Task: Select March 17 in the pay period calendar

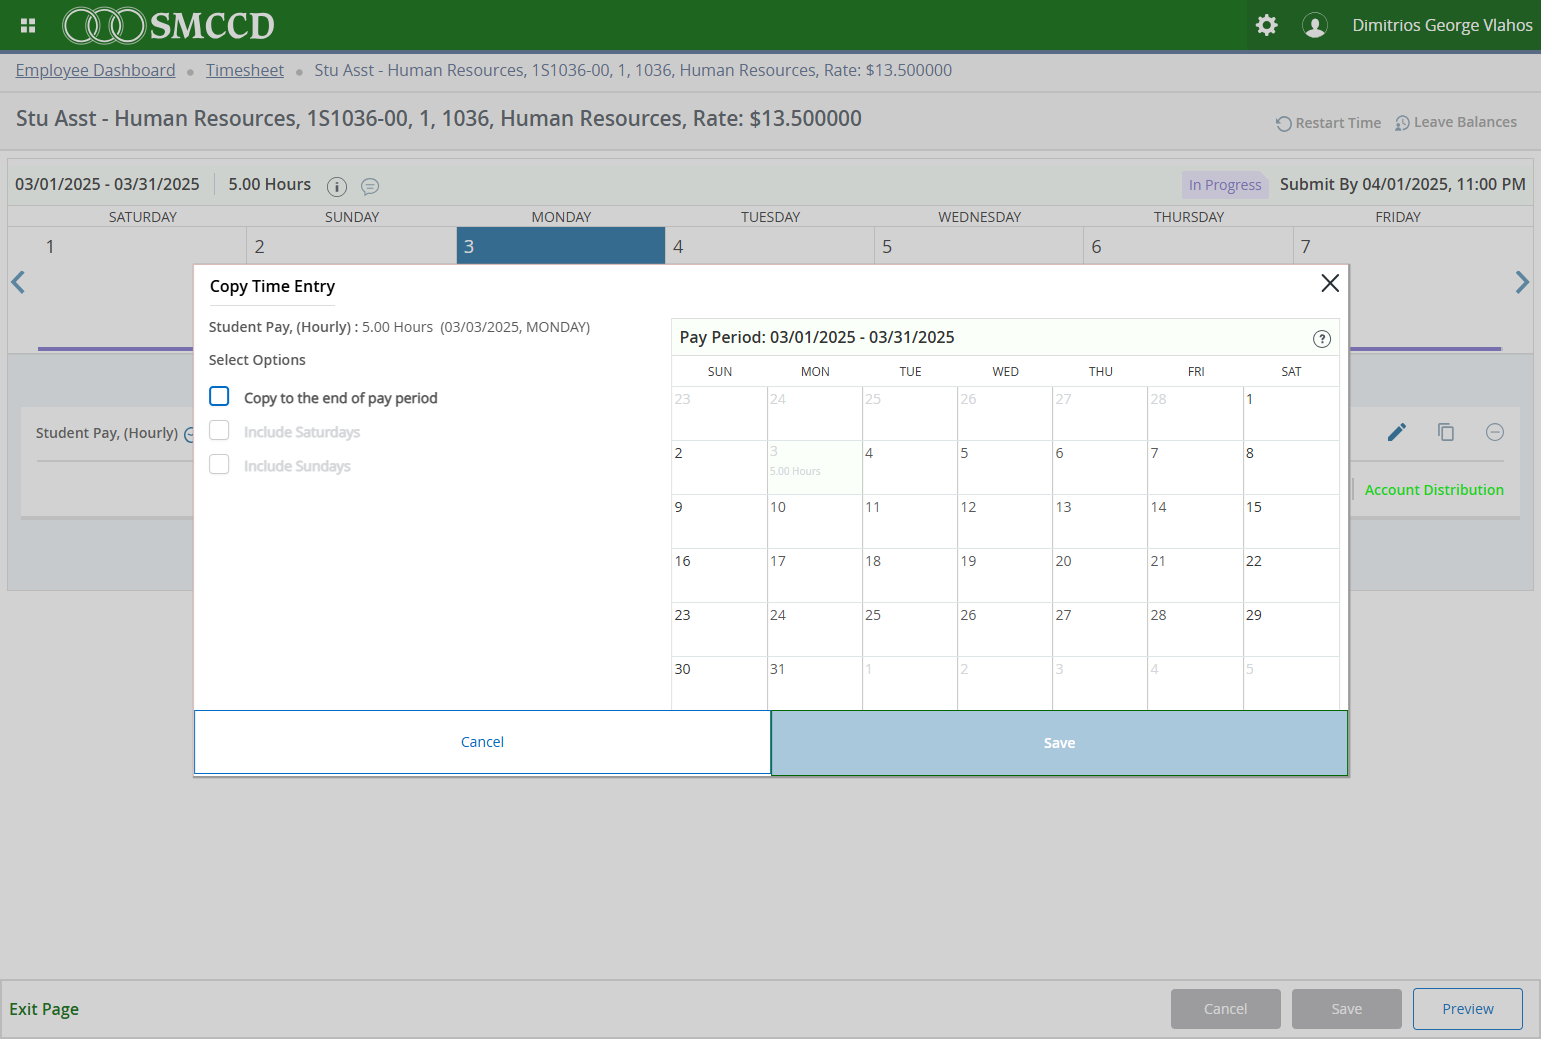Action: [814, 575]
